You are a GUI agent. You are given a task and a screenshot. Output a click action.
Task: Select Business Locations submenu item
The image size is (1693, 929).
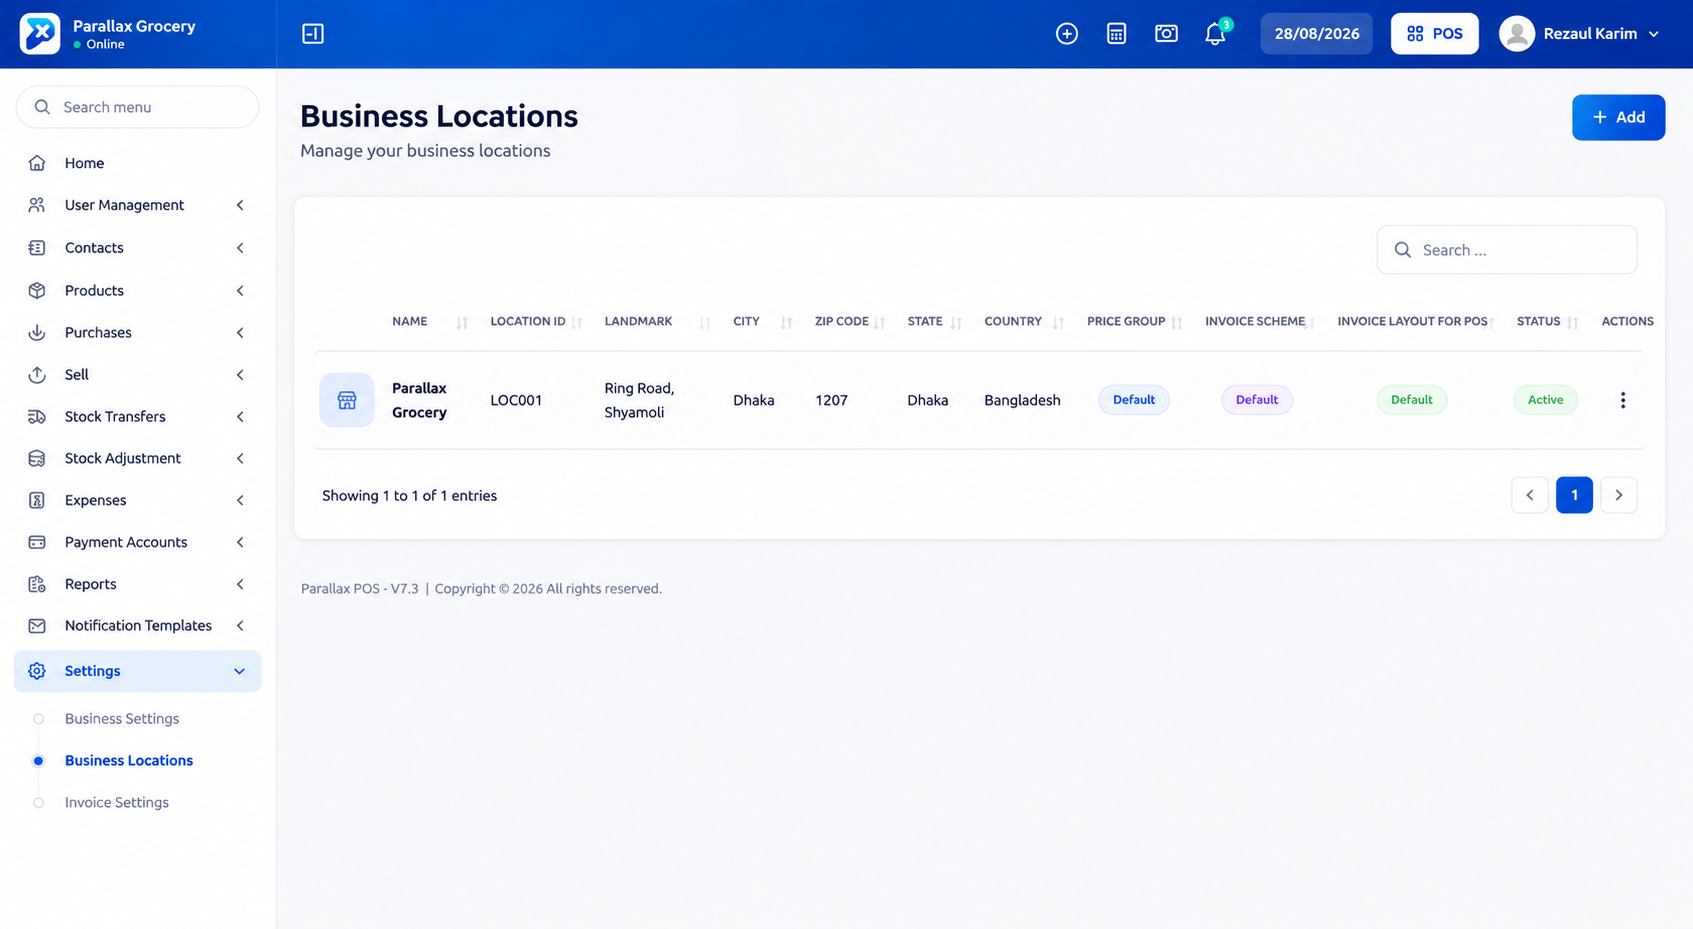coord(129,761)
